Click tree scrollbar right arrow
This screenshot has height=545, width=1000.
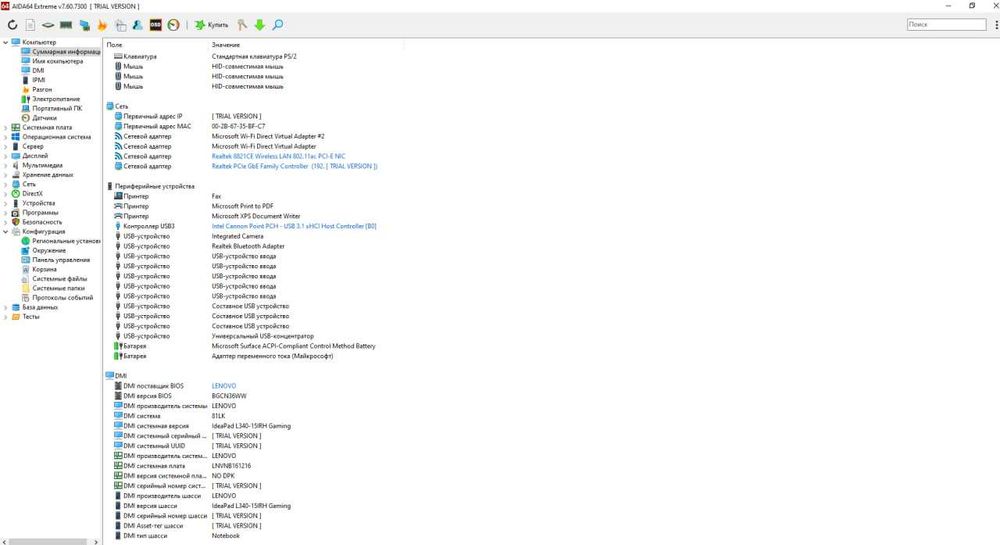[x=96, y=542]
